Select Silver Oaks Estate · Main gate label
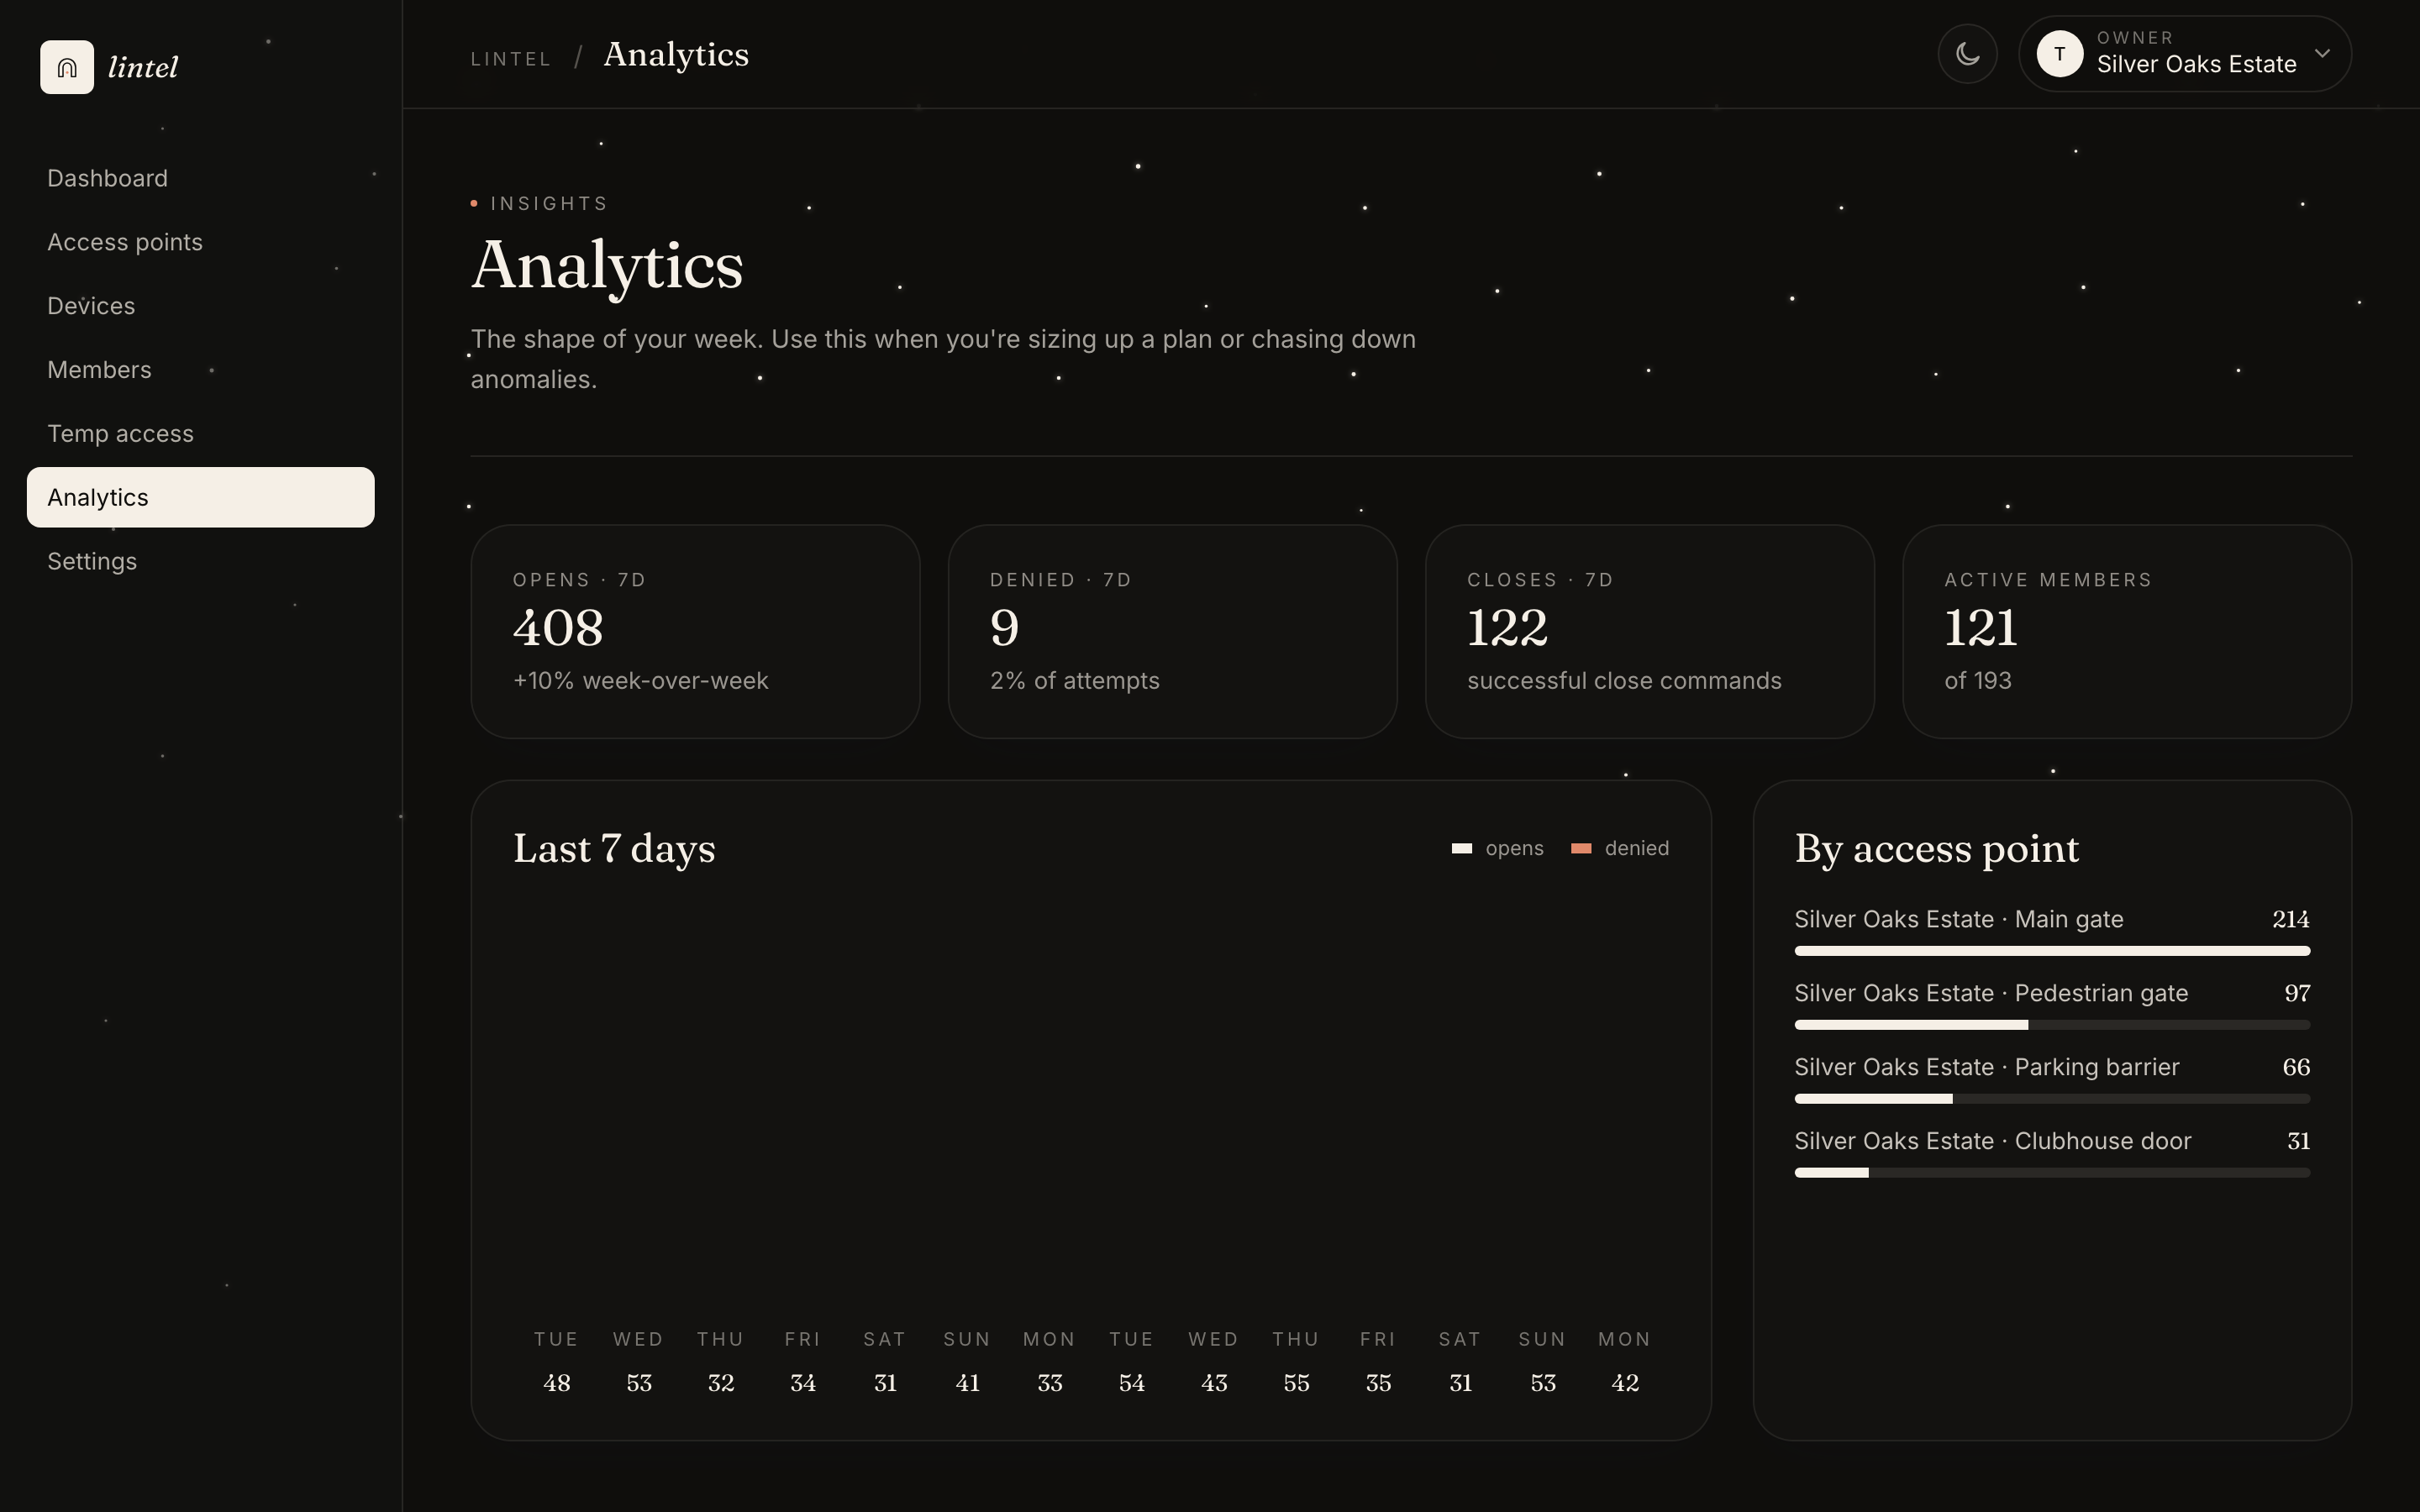Screen dimensions: 2420x1512 pyautogui.click(x=1958, y=919)
